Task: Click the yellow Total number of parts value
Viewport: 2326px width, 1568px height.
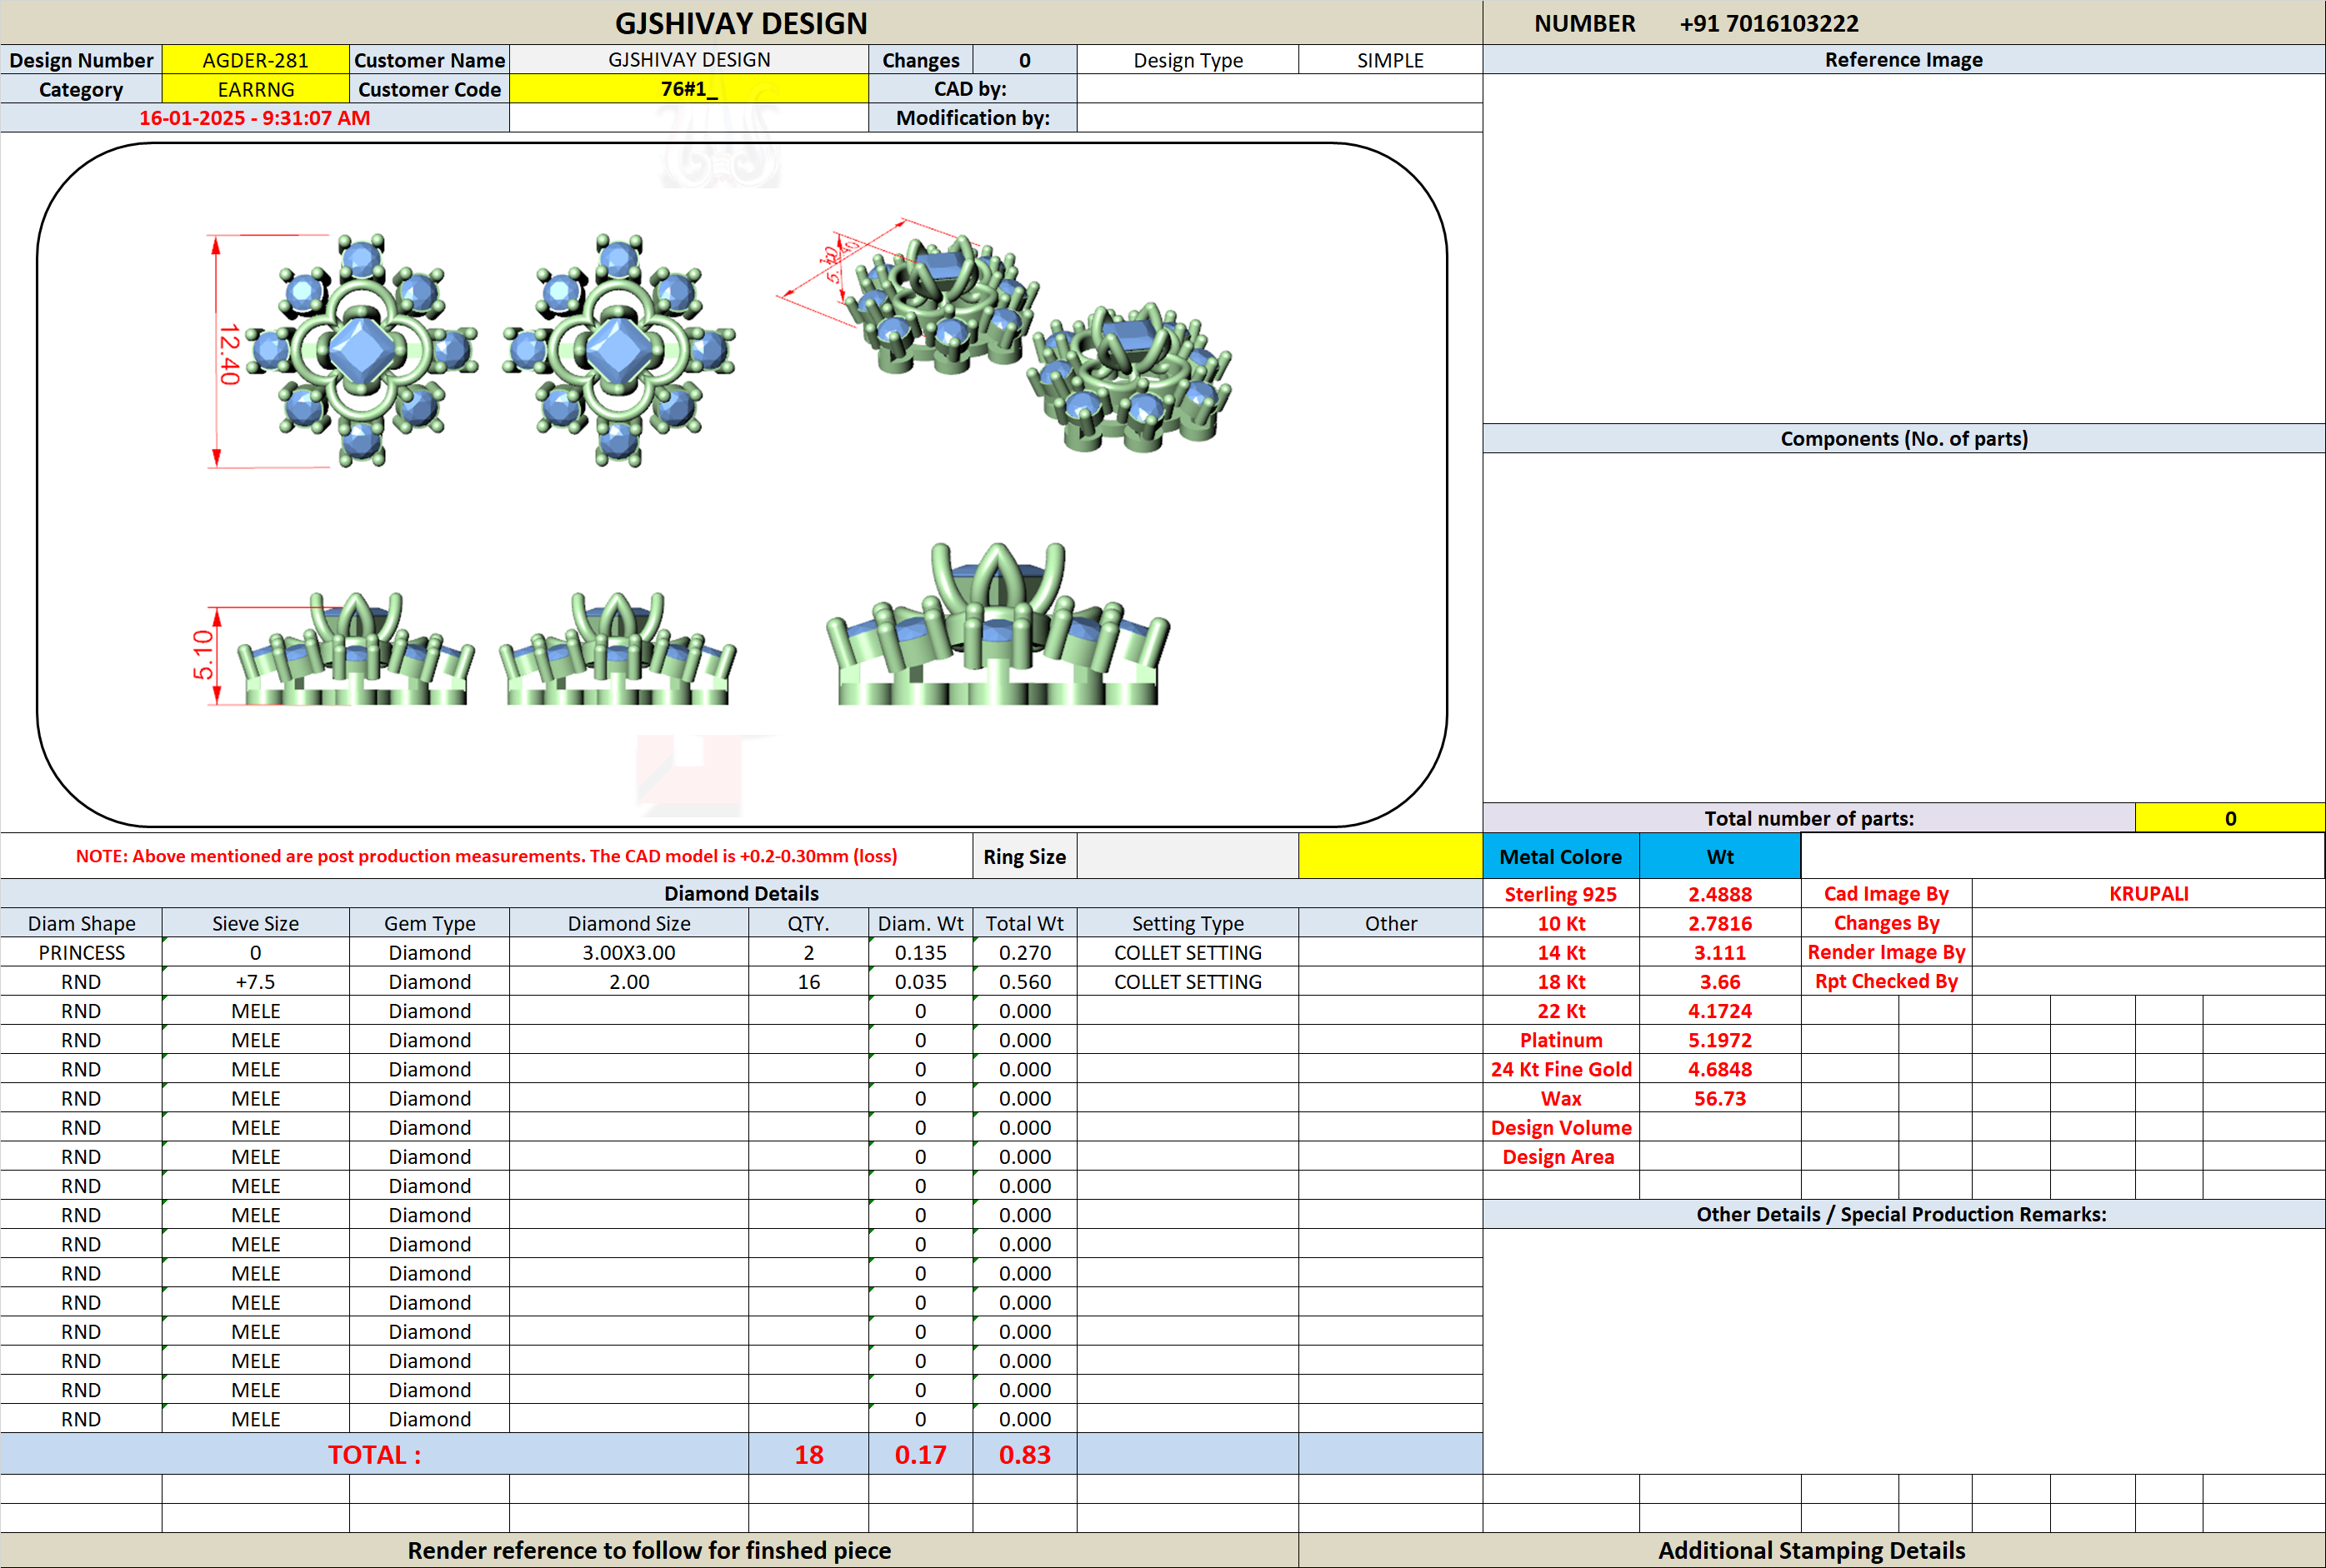Action: point(2230,818)
